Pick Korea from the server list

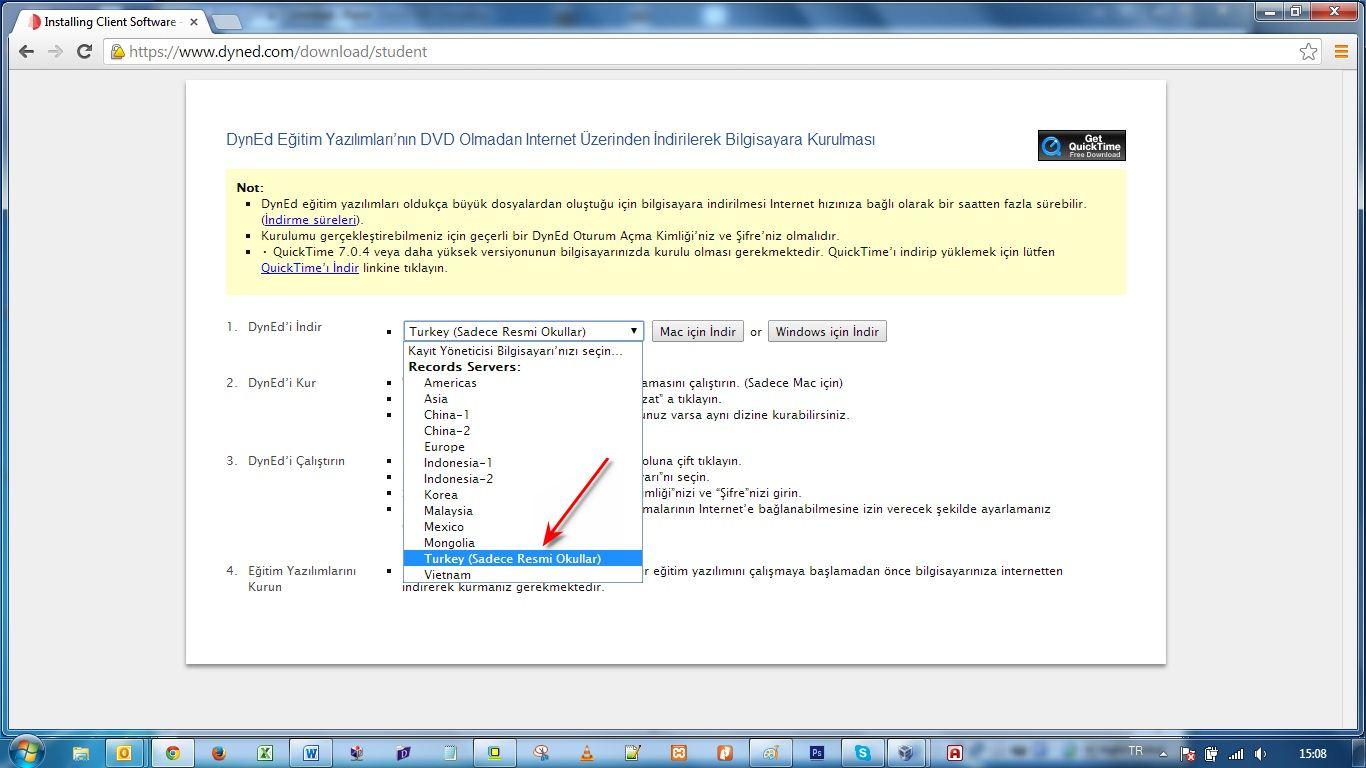[523, 495]
